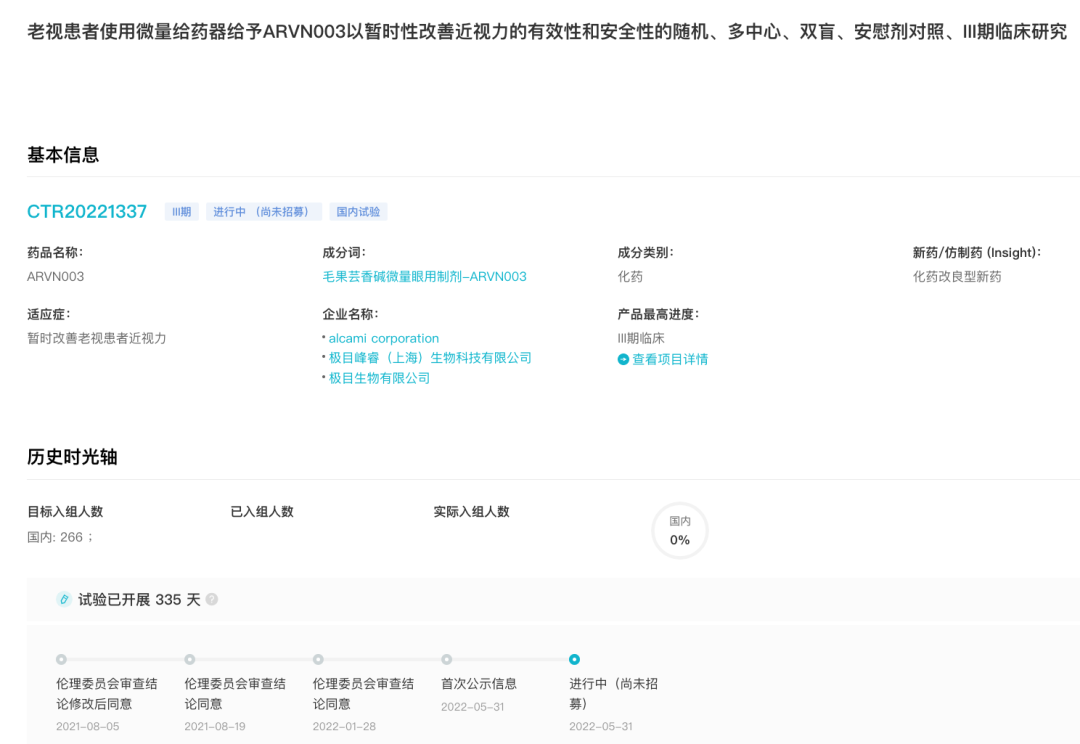Viewport: 1080px width, 744px height.
Task: Open 极目峰睿（上海）生物科技有限公司 company page
Action: pyautogui.click(x=430, y=358)
